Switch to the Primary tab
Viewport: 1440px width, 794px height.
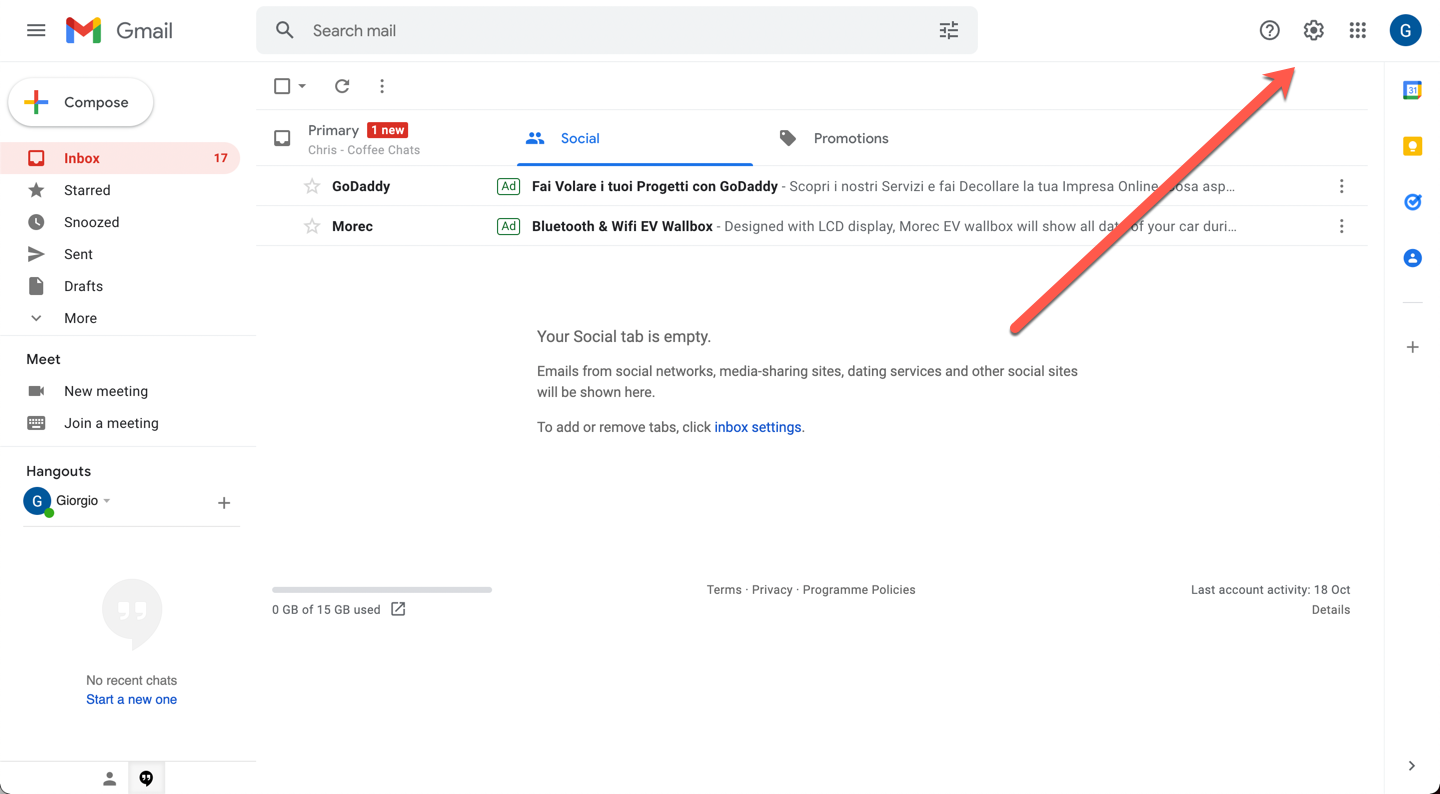[x=386, y=138]
